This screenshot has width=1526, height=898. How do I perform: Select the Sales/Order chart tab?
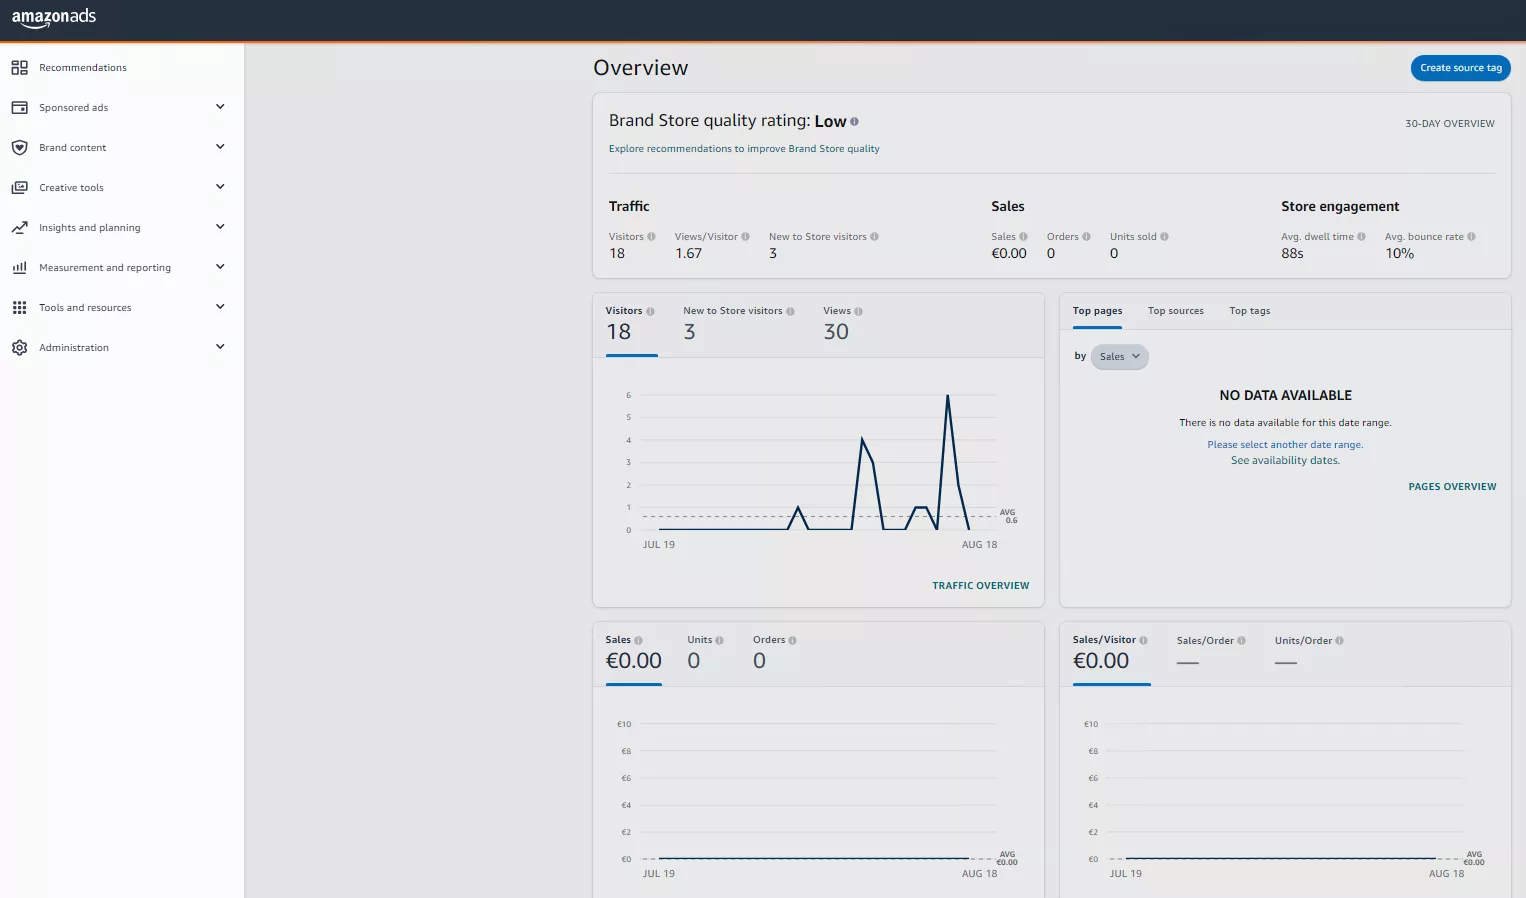click(1211, 652)
